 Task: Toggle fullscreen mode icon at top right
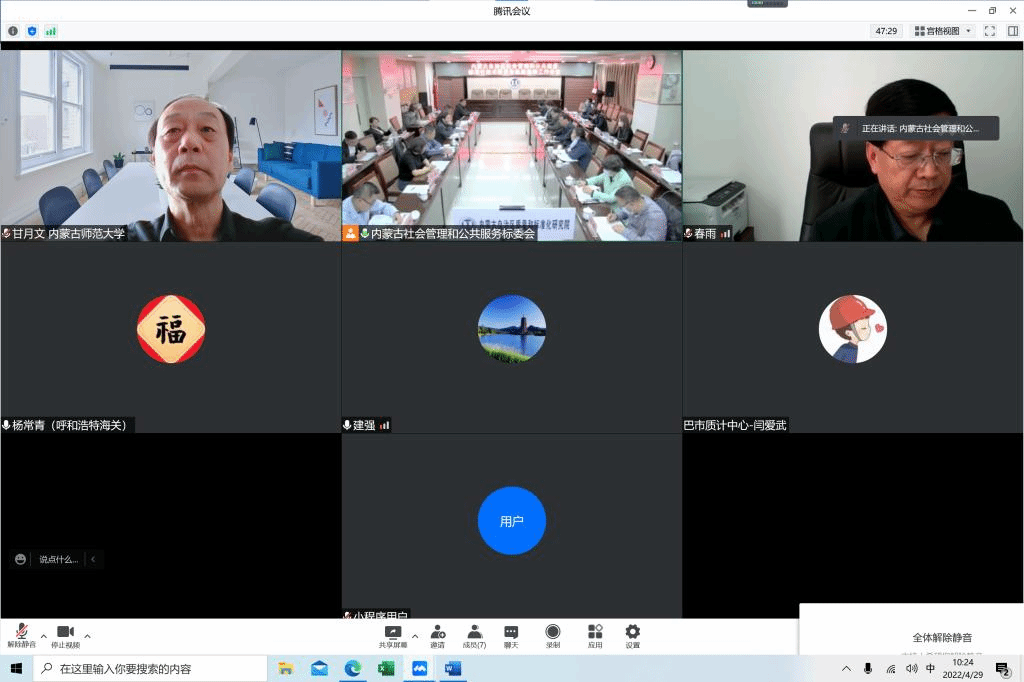point(989,31)
